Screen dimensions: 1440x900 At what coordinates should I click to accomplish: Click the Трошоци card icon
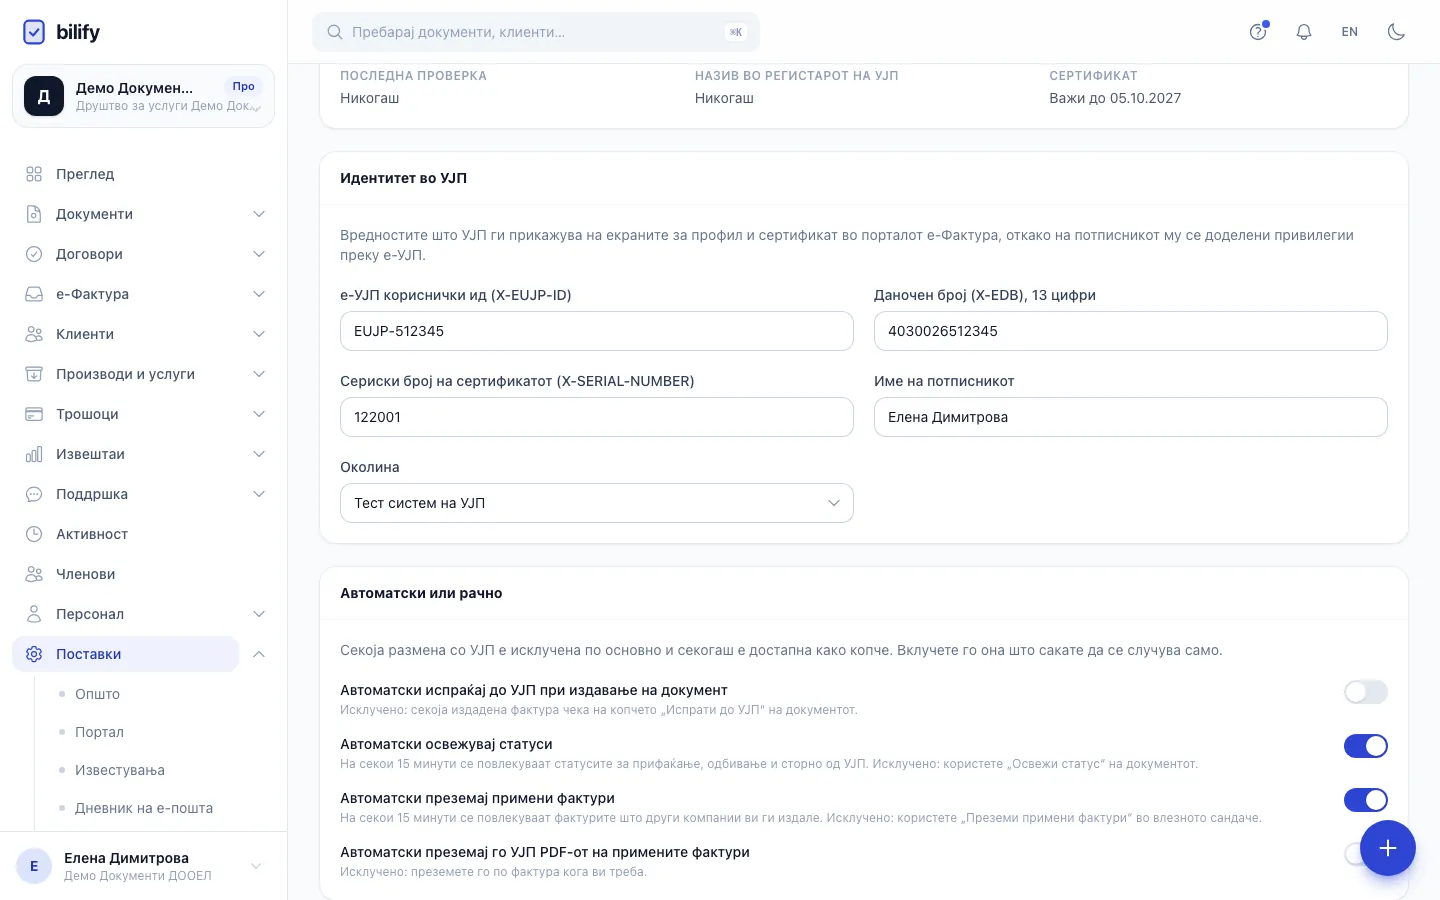coord(34,414)
